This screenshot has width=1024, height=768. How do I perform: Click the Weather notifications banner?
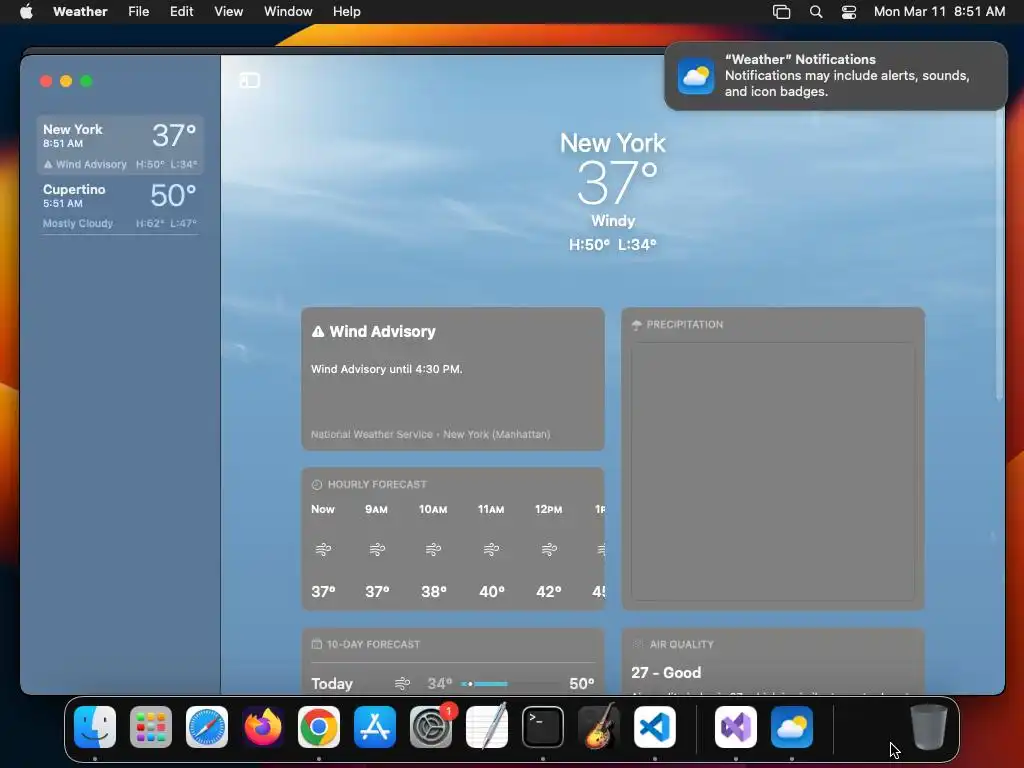click(x=836, y=76)
